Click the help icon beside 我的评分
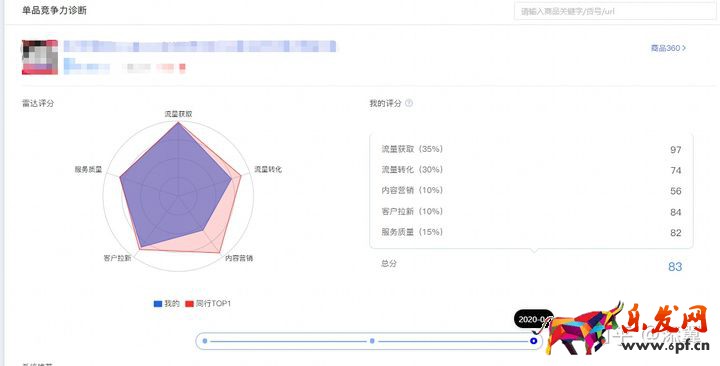The image size is (720, 366). [409, 103]
